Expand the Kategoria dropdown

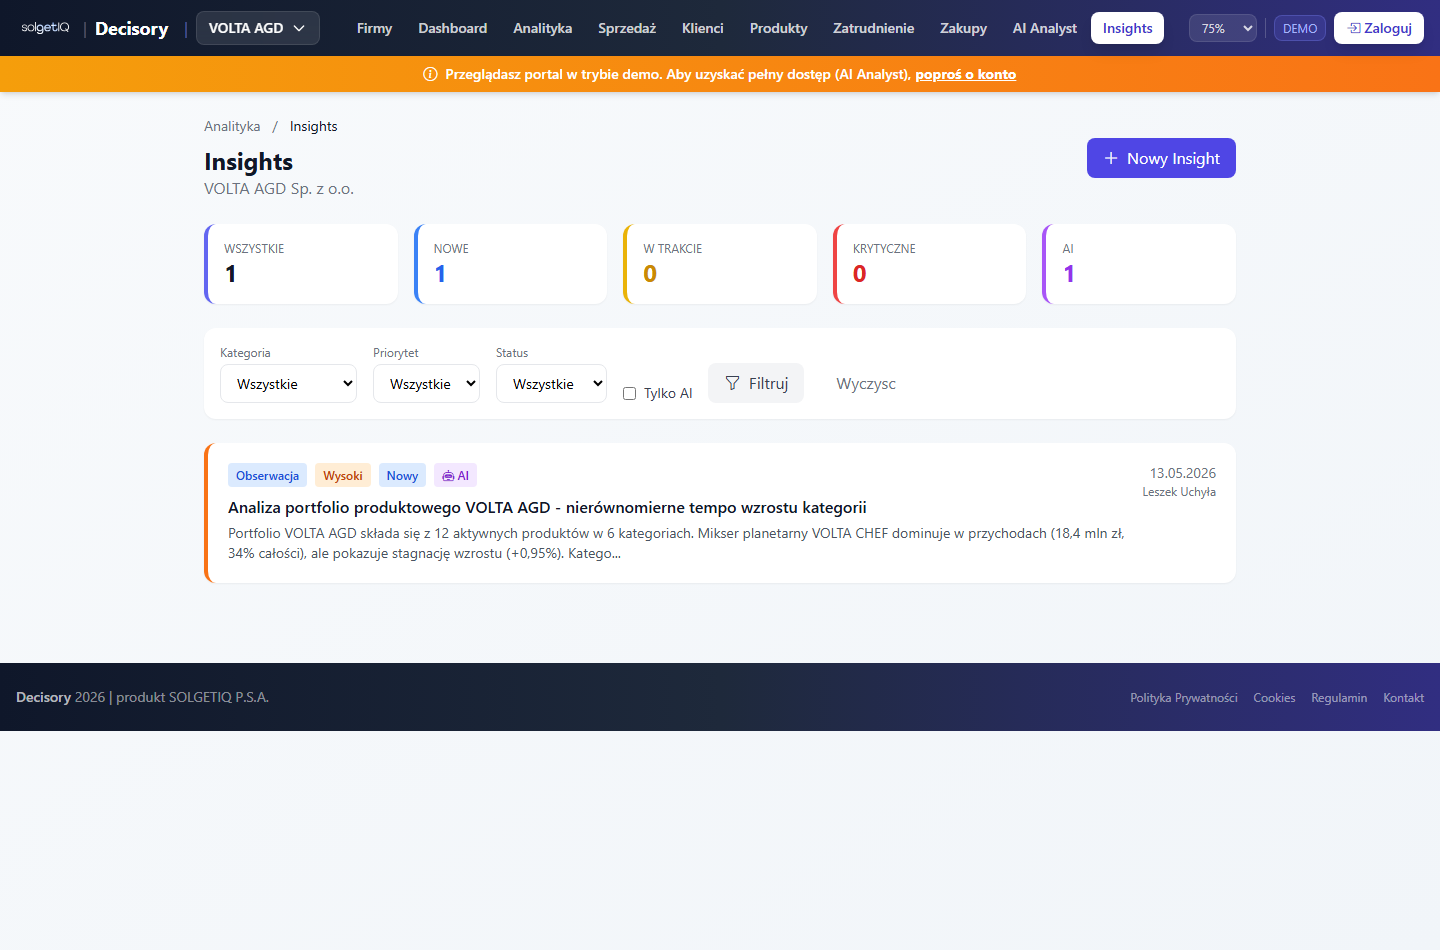click(x=288, y=384)
